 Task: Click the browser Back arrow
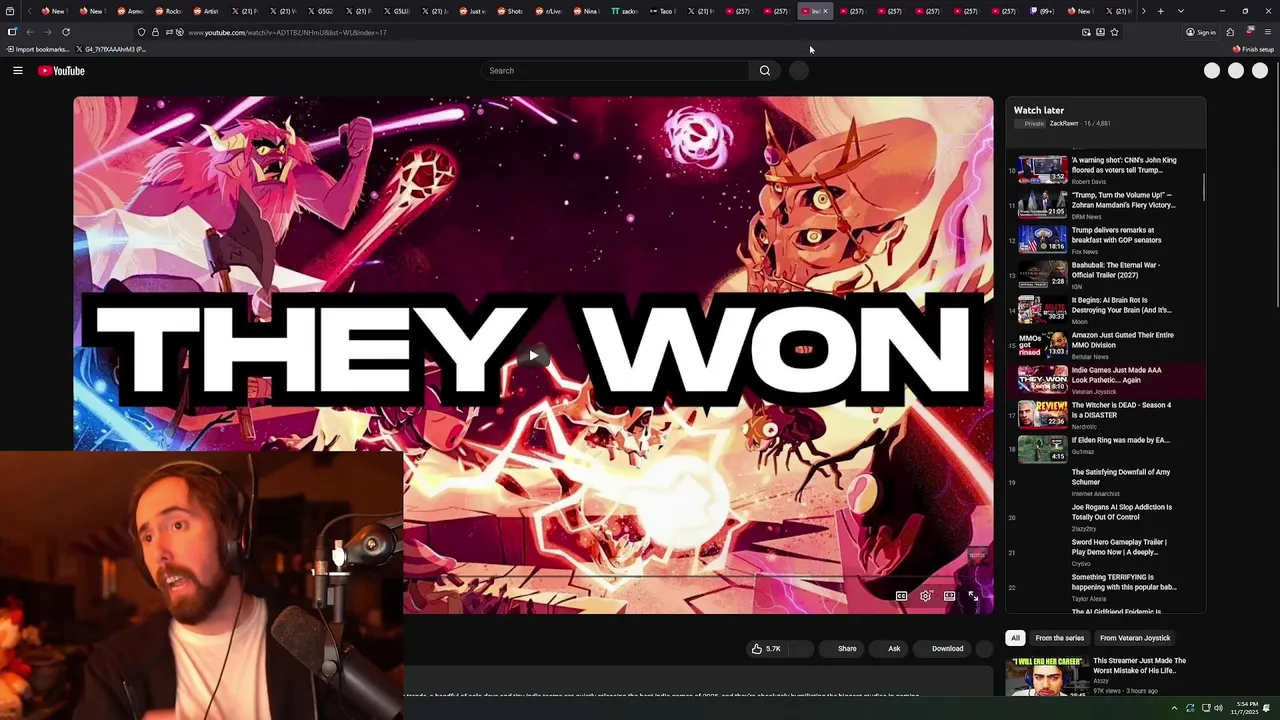pos(30,32)
